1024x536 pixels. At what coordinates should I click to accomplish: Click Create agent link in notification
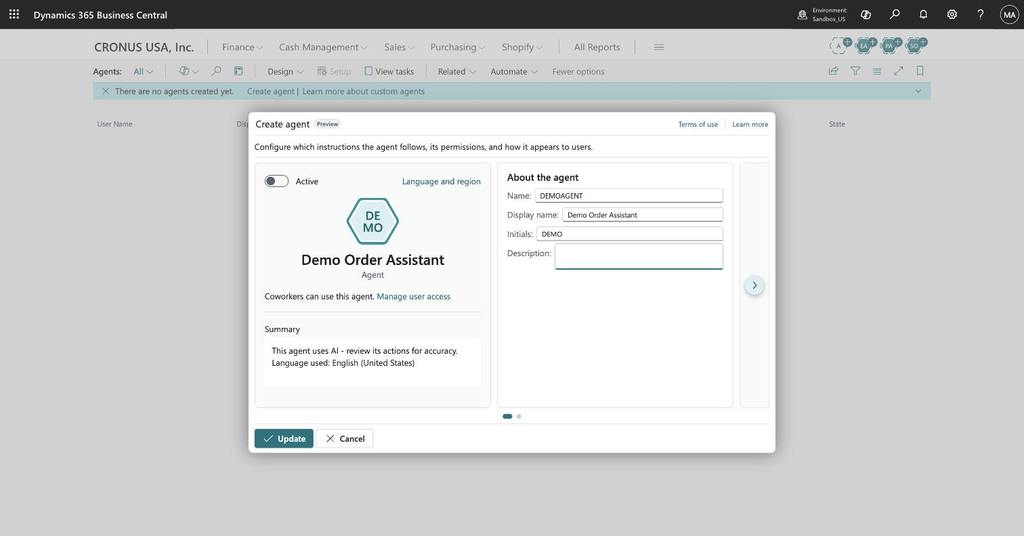tap(270, 91)
